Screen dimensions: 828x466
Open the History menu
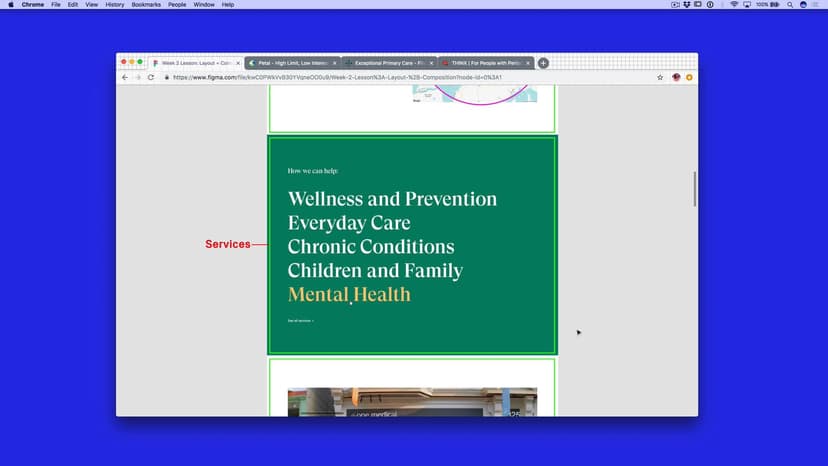pos(115,5)
